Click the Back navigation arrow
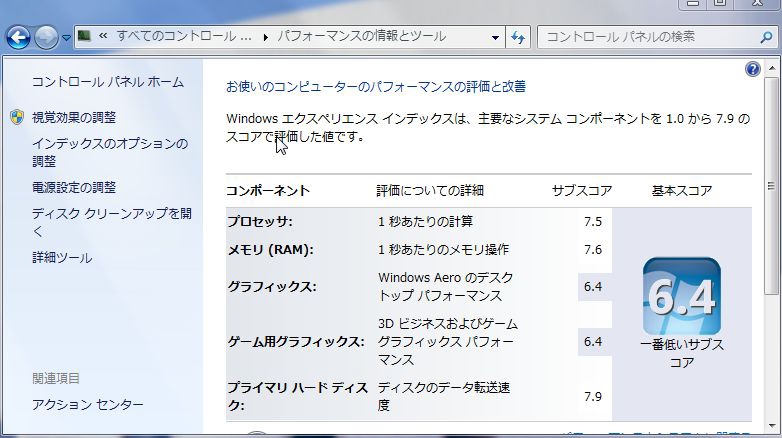 [x=18, y=37]
